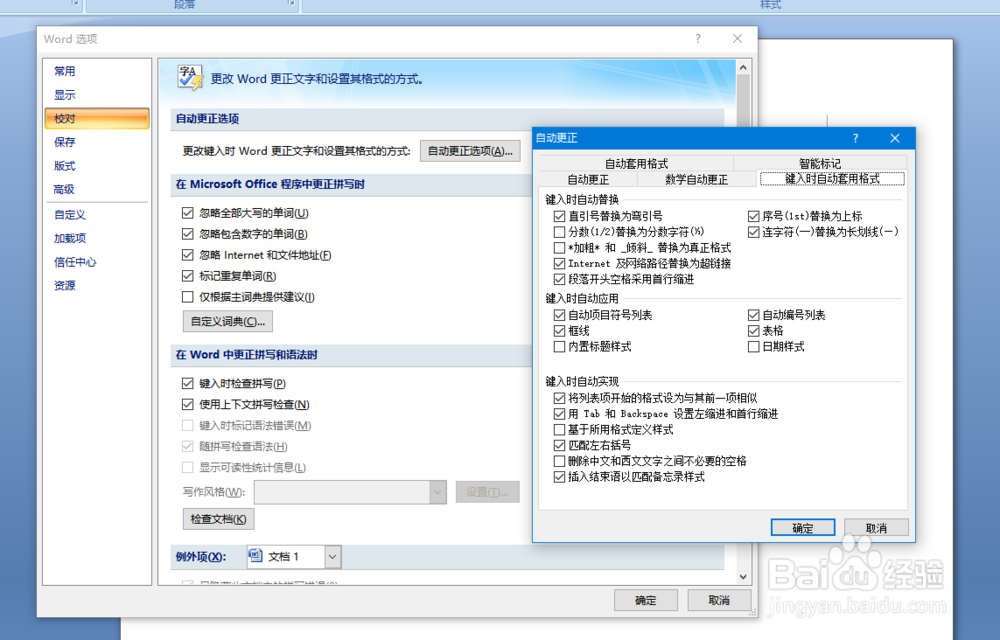The image size is (1000, 640).
Task: Click the 文档 1 document icon in exceptions dropdown
Action: (x=256, y=556)
